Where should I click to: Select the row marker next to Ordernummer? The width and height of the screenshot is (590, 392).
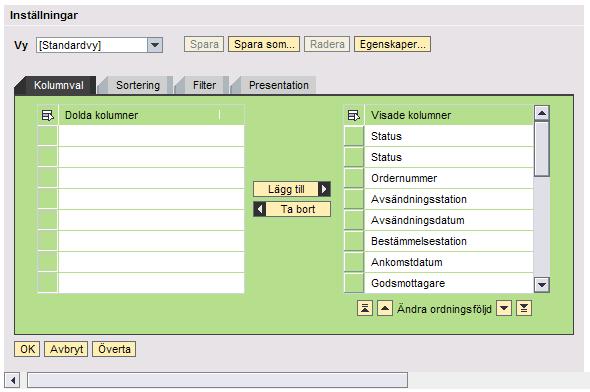[x=354, y=178]
